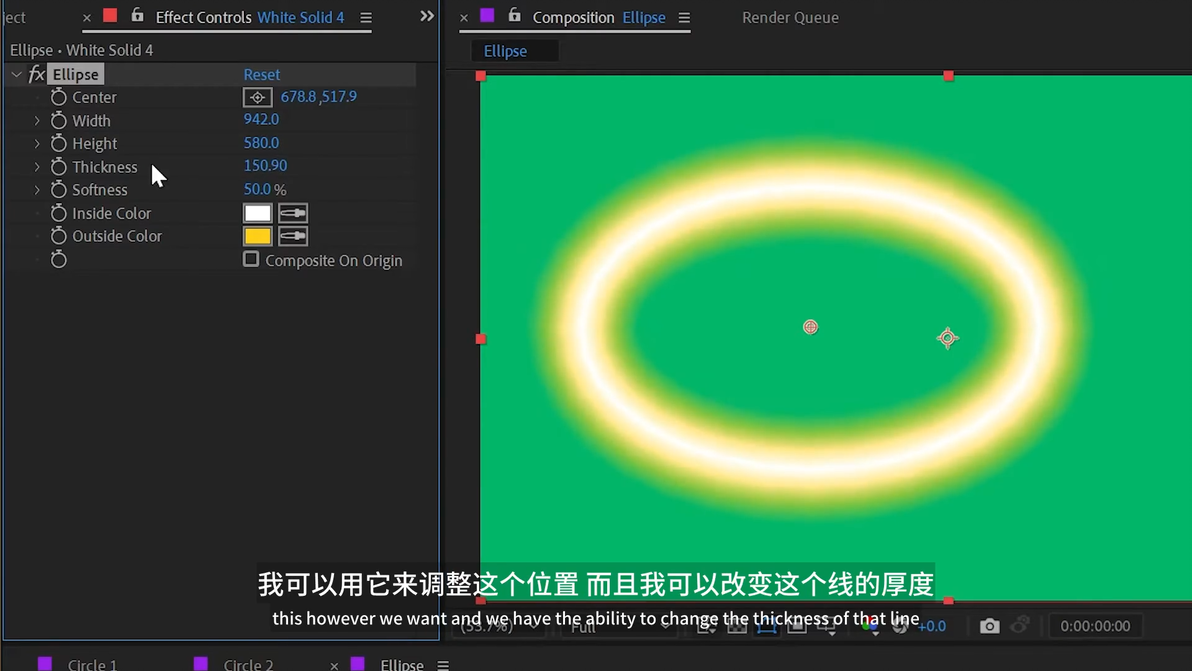Switch to the Circle 2 timeline tab
The height and width of the screenshot is (671, 1192).
[x=248, y=665]
